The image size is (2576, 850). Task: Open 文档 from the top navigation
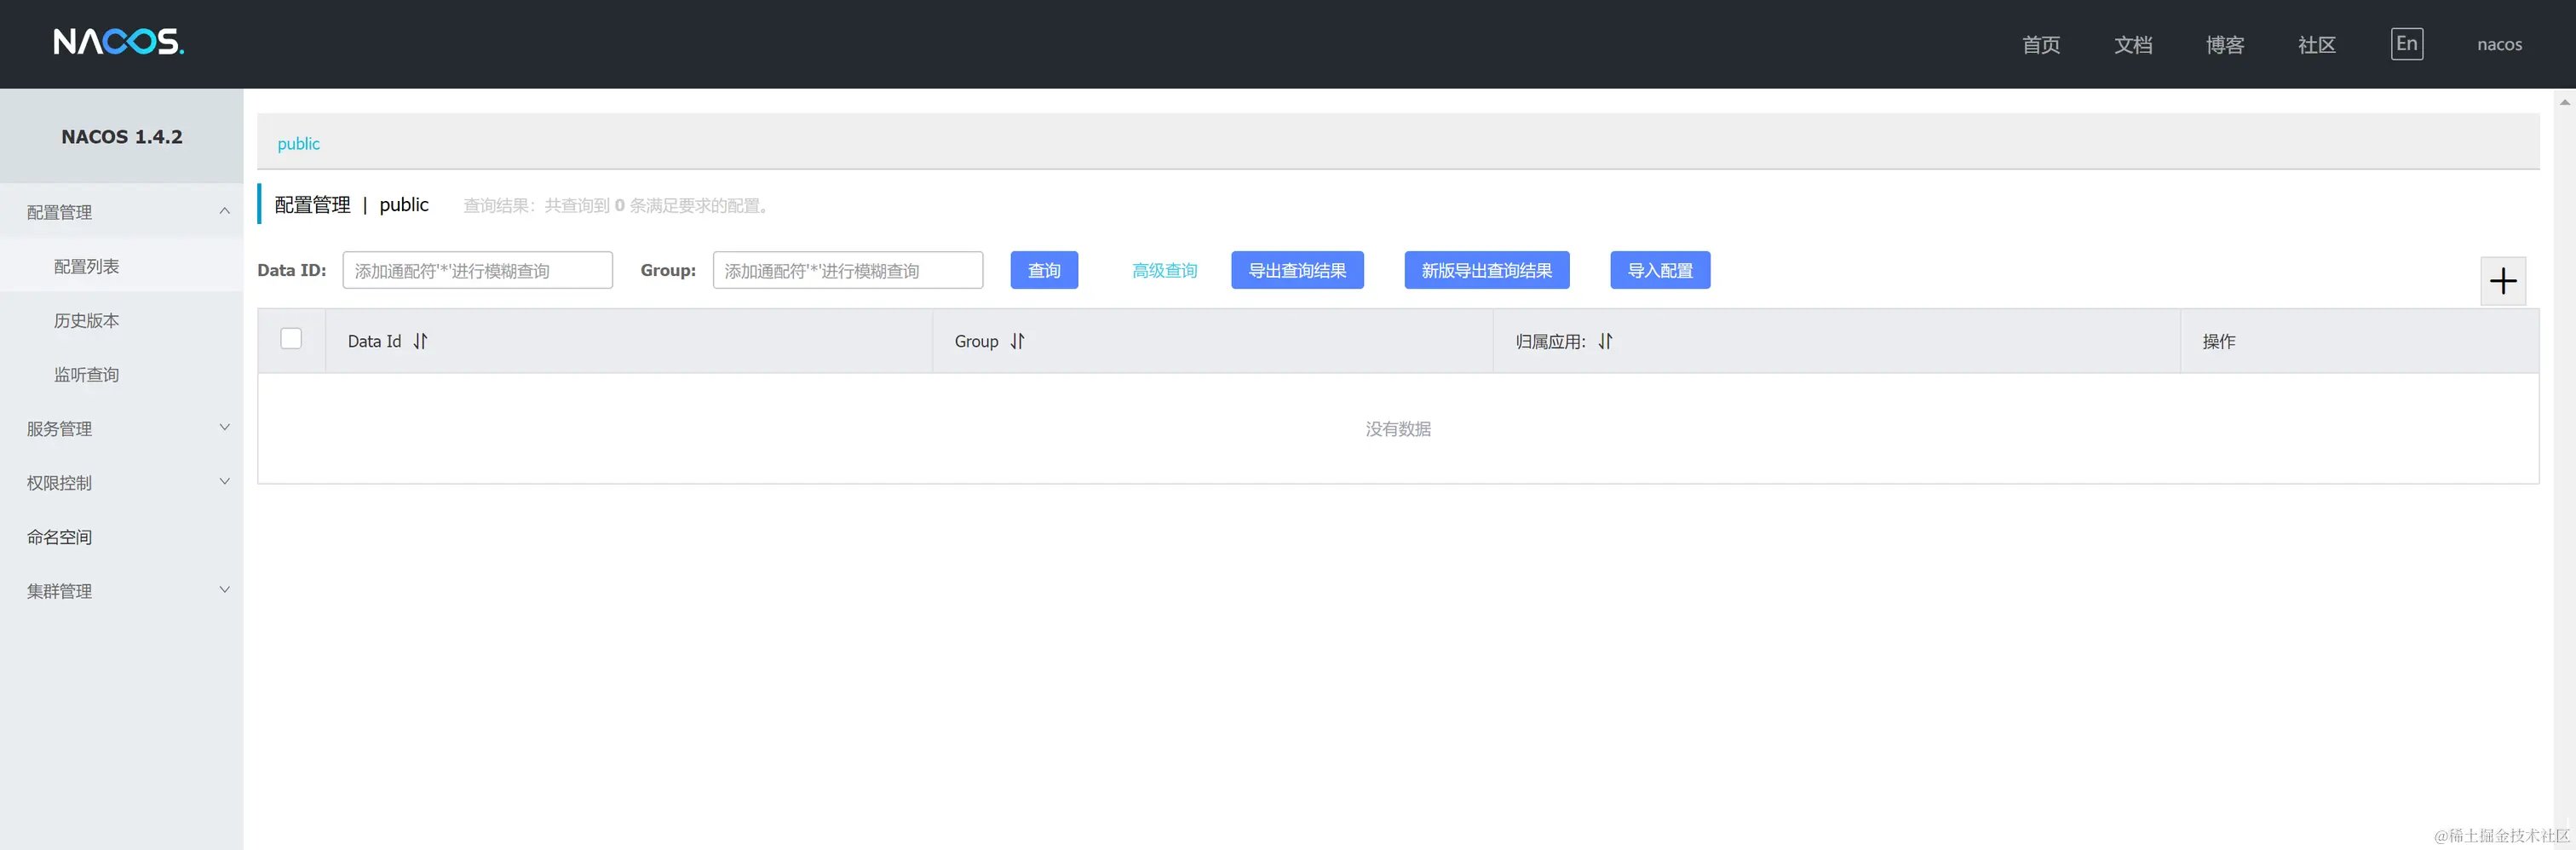[2133, 45]
